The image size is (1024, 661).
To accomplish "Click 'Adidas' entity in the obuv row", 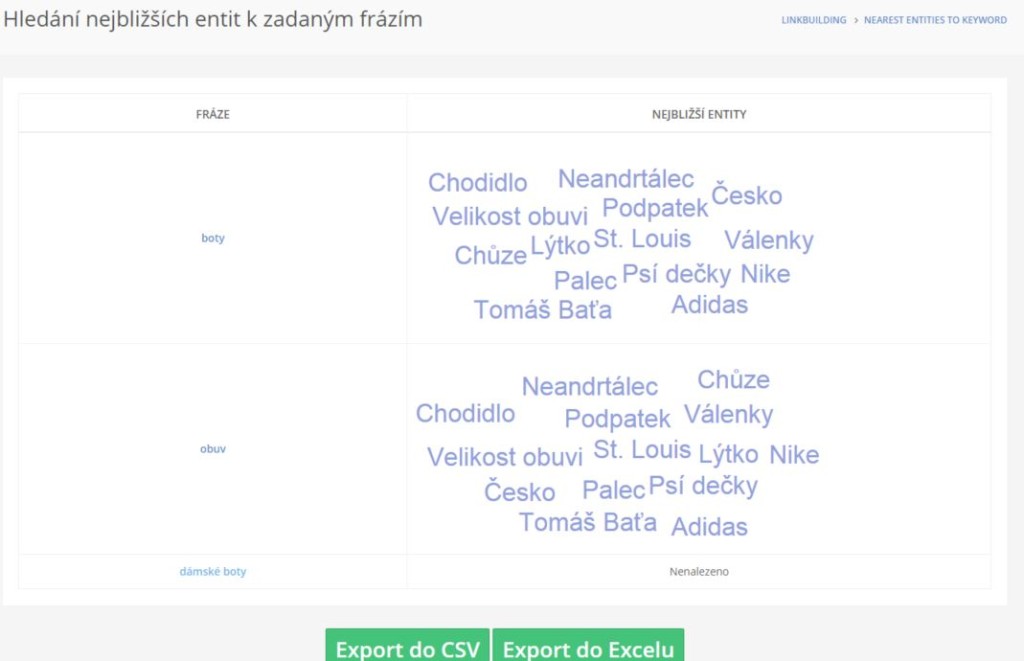I will (x=709, y=527).
